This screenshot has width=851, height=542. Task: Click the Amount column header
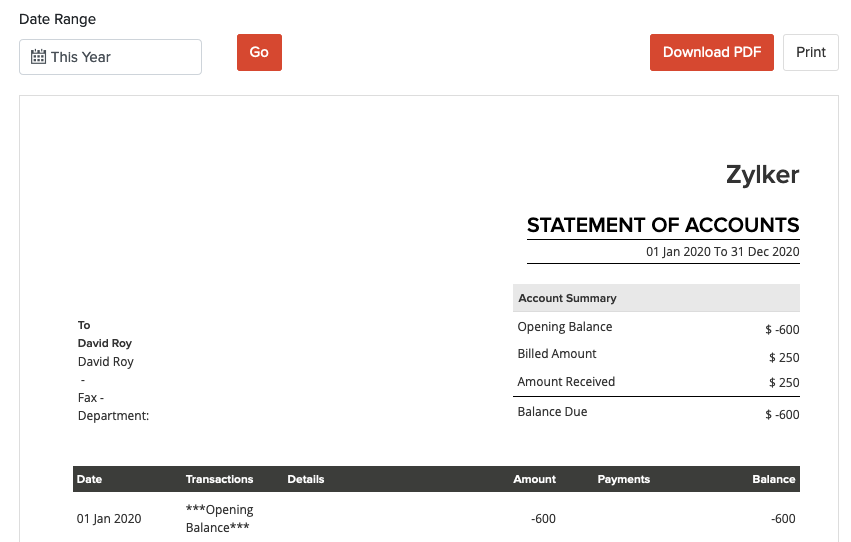(x=534, y=479)
